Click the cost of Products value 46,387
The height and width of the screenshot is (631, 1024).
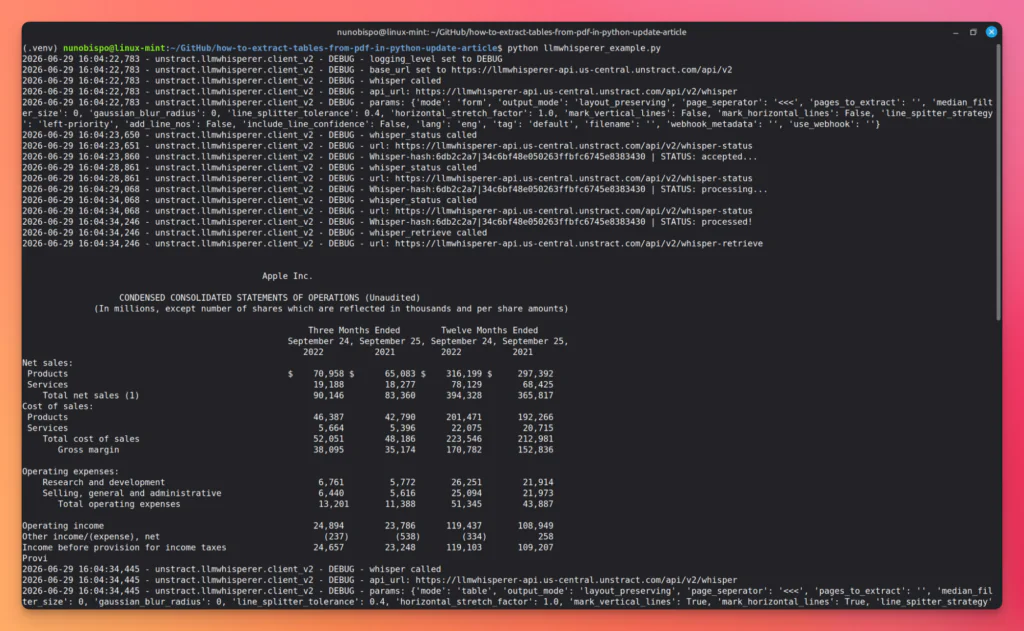(x=328, y=417)
